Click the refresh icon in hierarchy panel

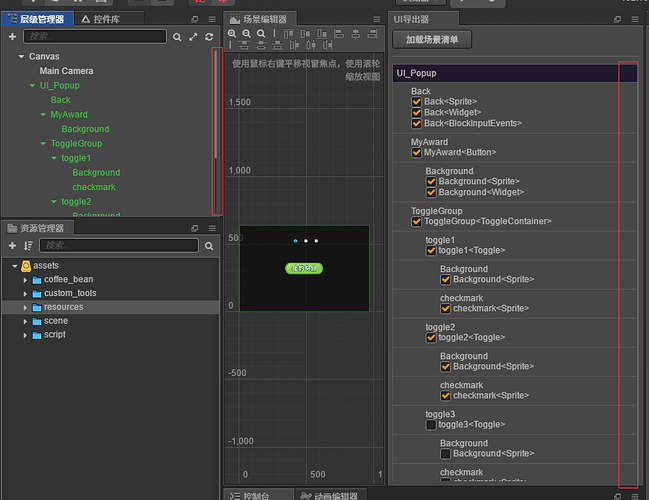coord(208,37)
